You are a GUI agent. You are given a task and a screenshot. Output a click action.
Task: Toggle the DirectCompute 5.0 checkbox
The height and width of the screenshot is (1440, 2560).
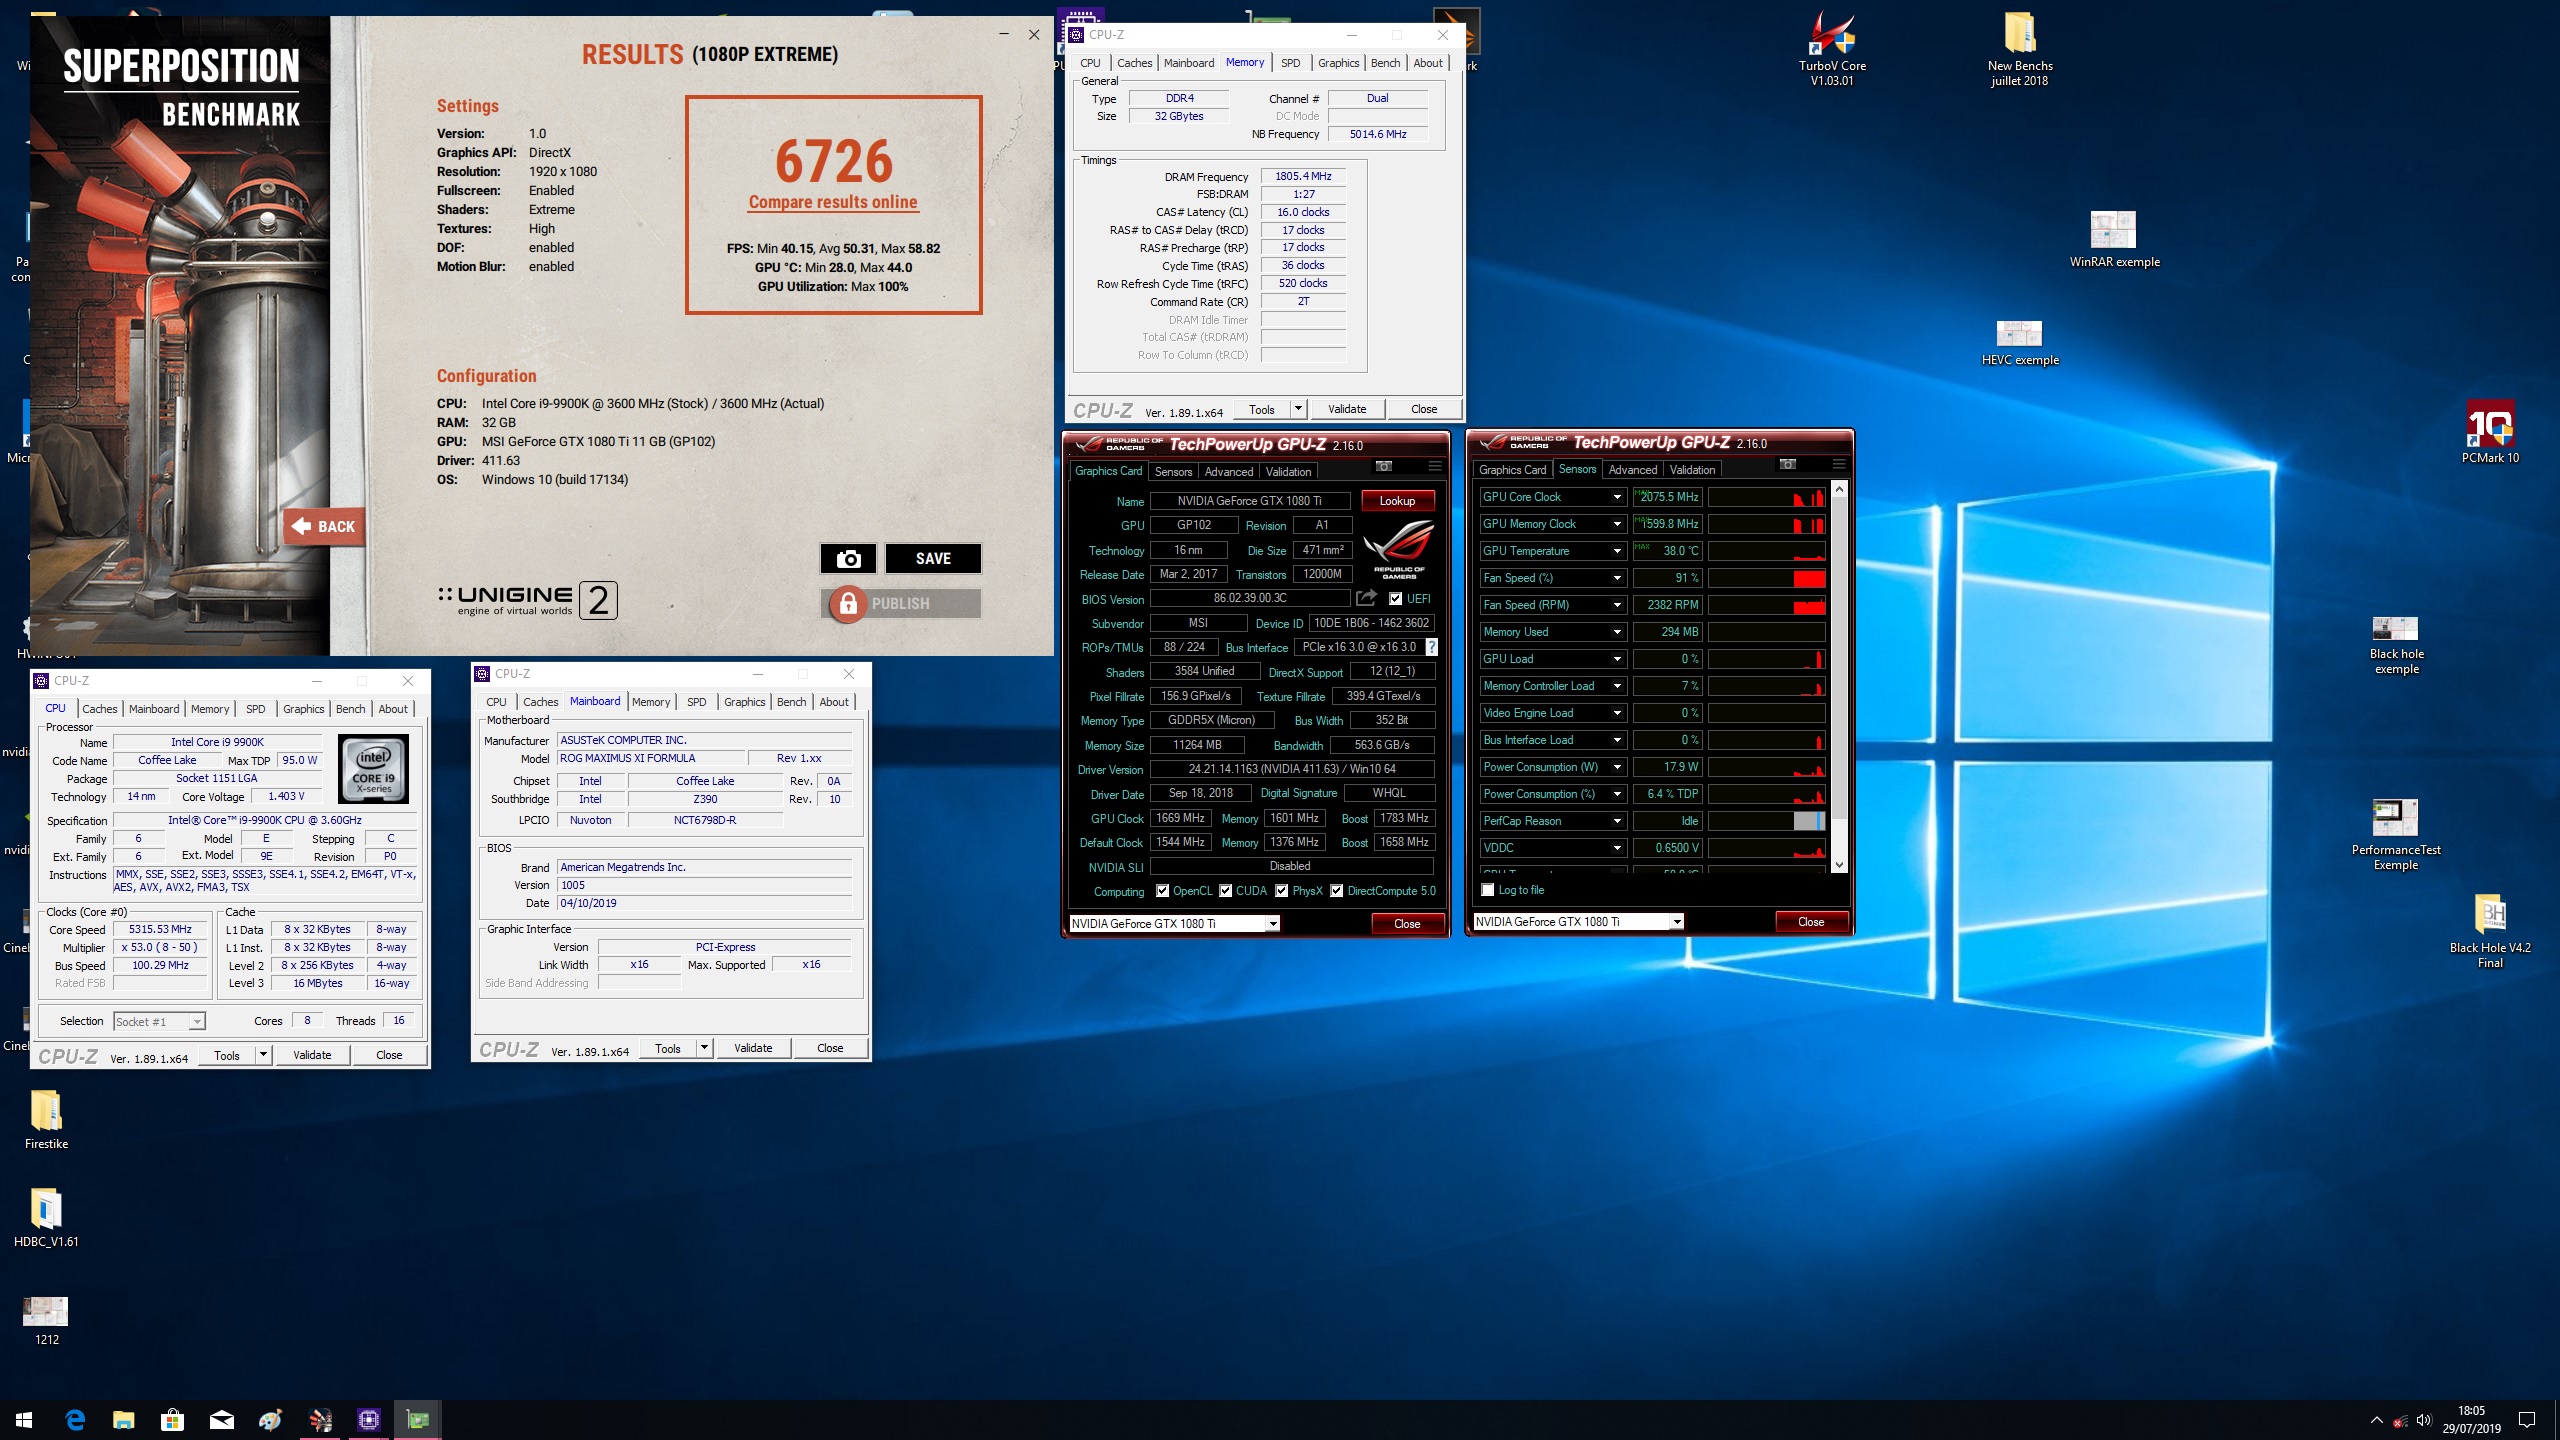(1336, 890)
